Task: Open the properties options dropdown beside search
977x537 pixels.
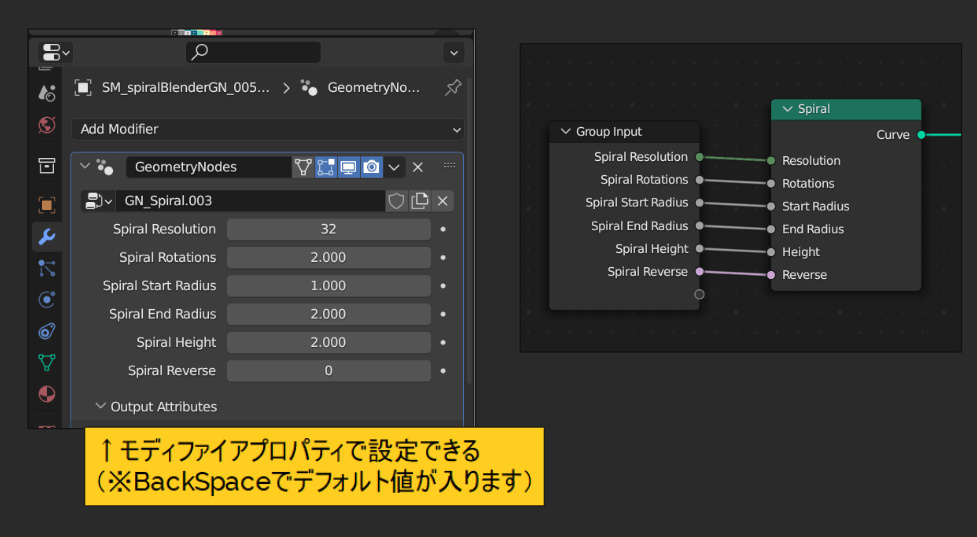Action: (x=454, y=53)
